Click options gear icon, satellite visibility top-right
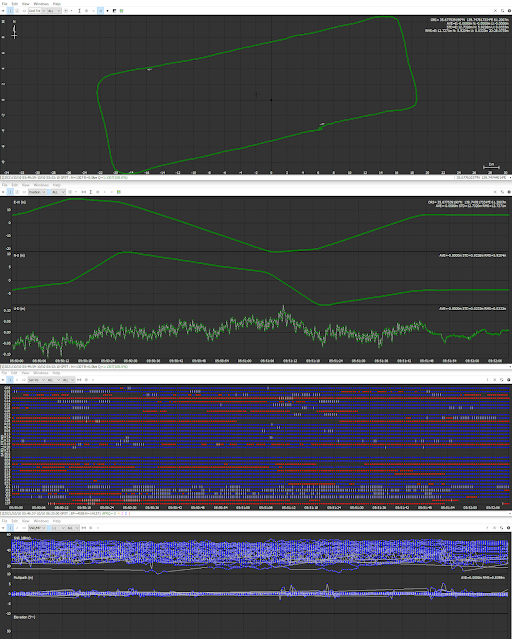Image resolution: width=512 pixels, height=639 pixels. (x=509, y=380)
